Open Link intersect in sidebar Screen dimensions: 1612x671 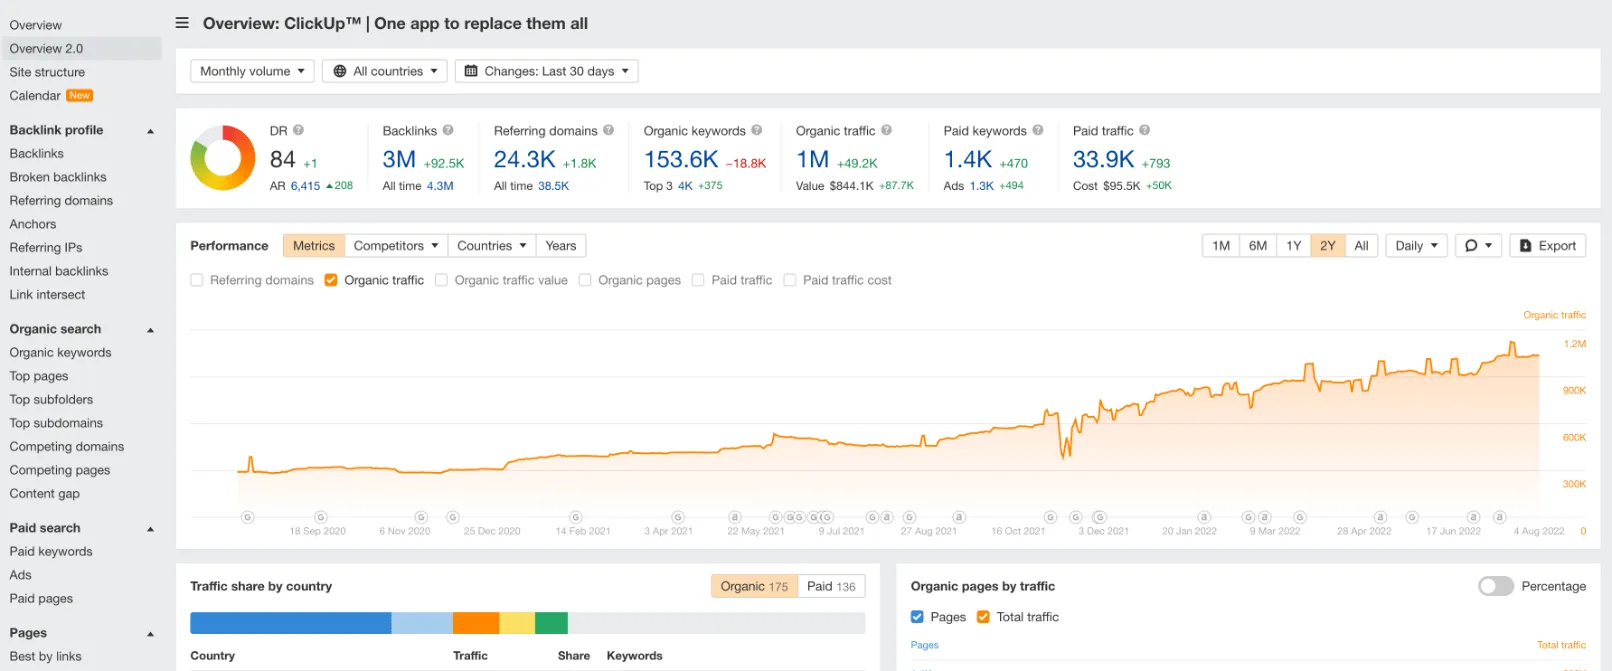point(47,295)
